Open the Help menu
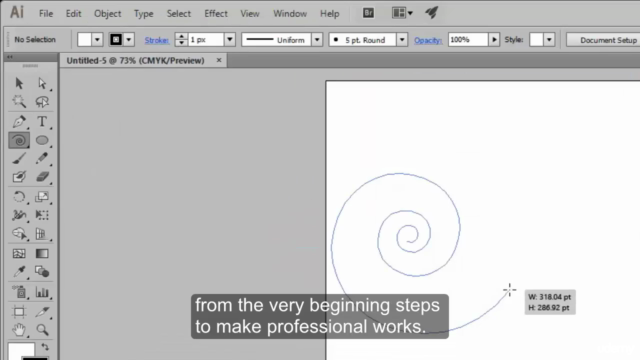The image size is (640, 360). (x=329, y=13)
